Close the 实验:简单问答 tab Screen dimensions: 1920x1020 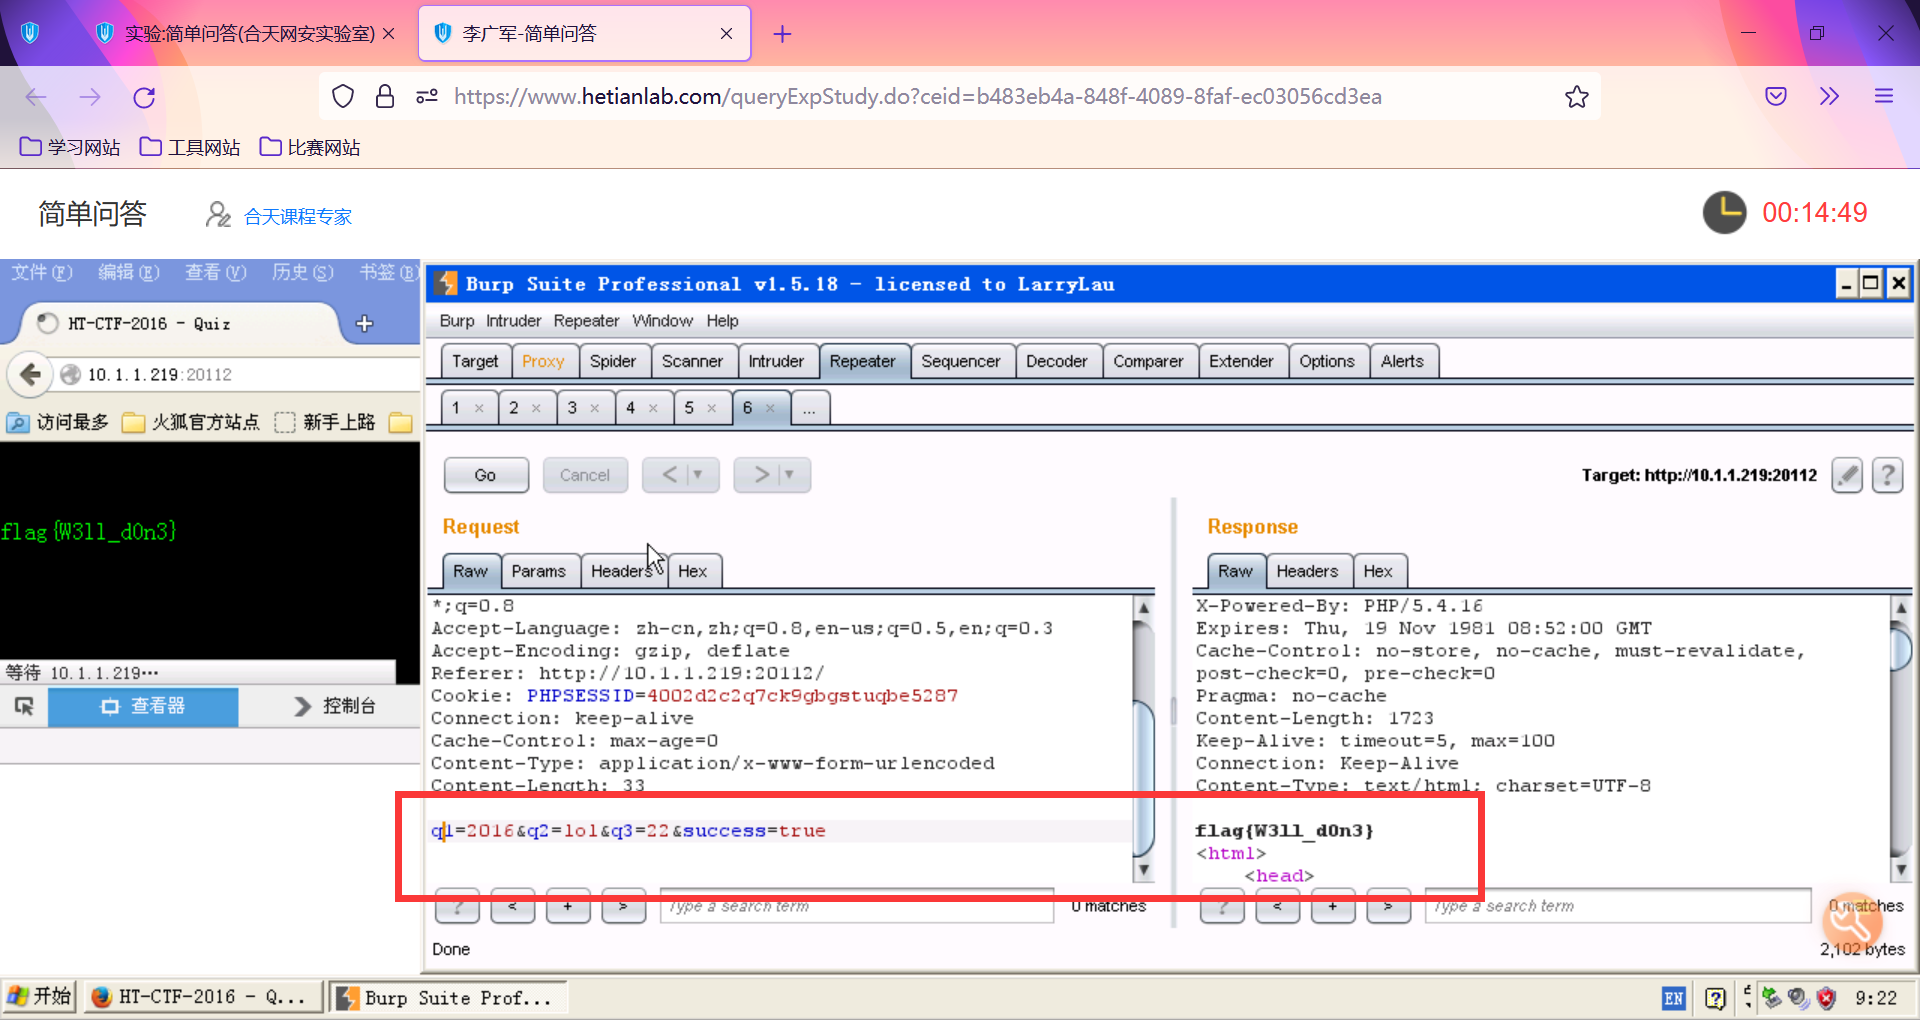[389, 34]
